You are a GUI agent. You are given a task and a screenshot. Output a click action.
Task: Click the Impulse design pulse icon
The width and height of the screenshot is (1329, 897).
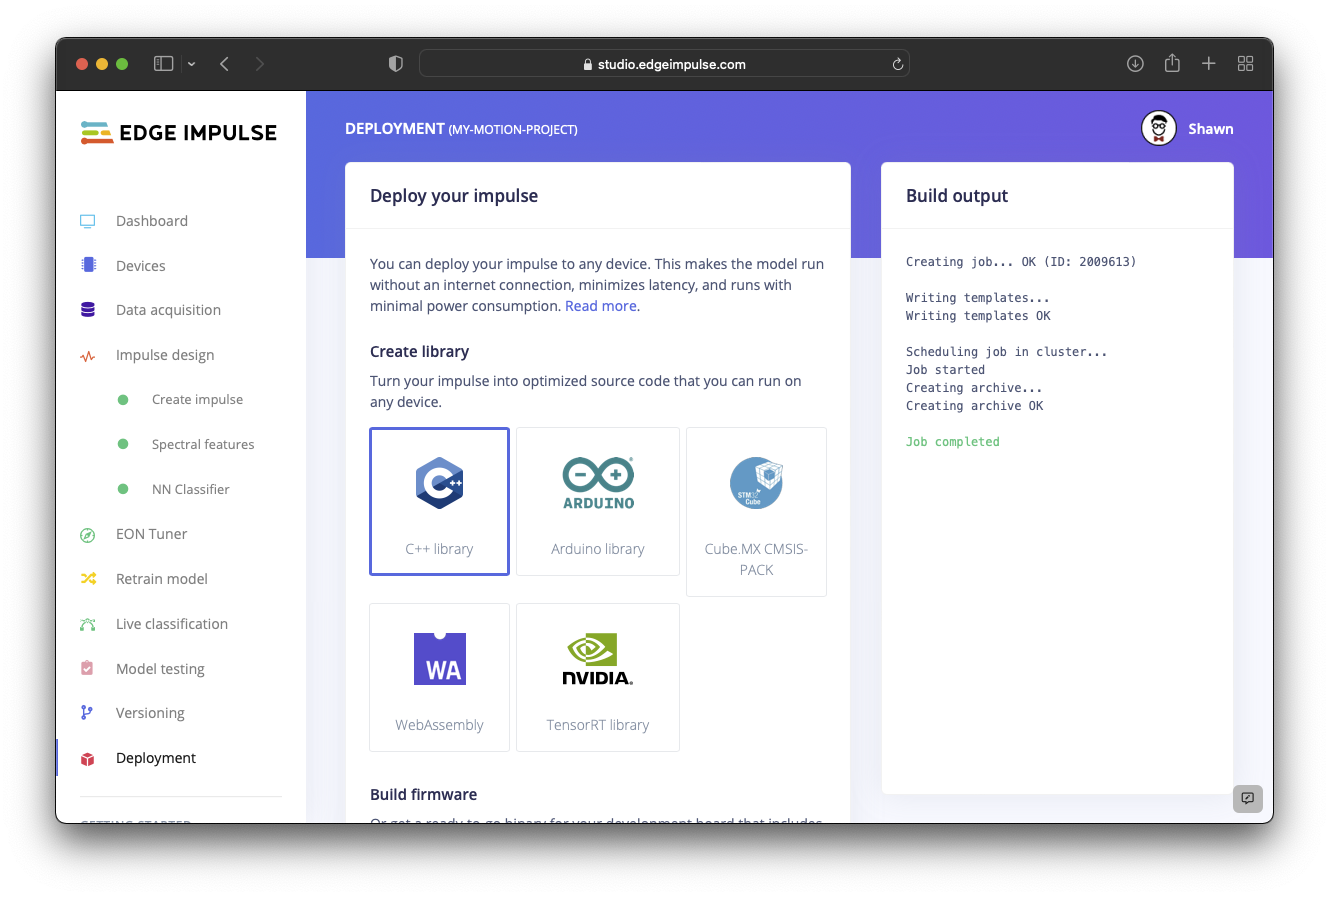click(88, 355)
